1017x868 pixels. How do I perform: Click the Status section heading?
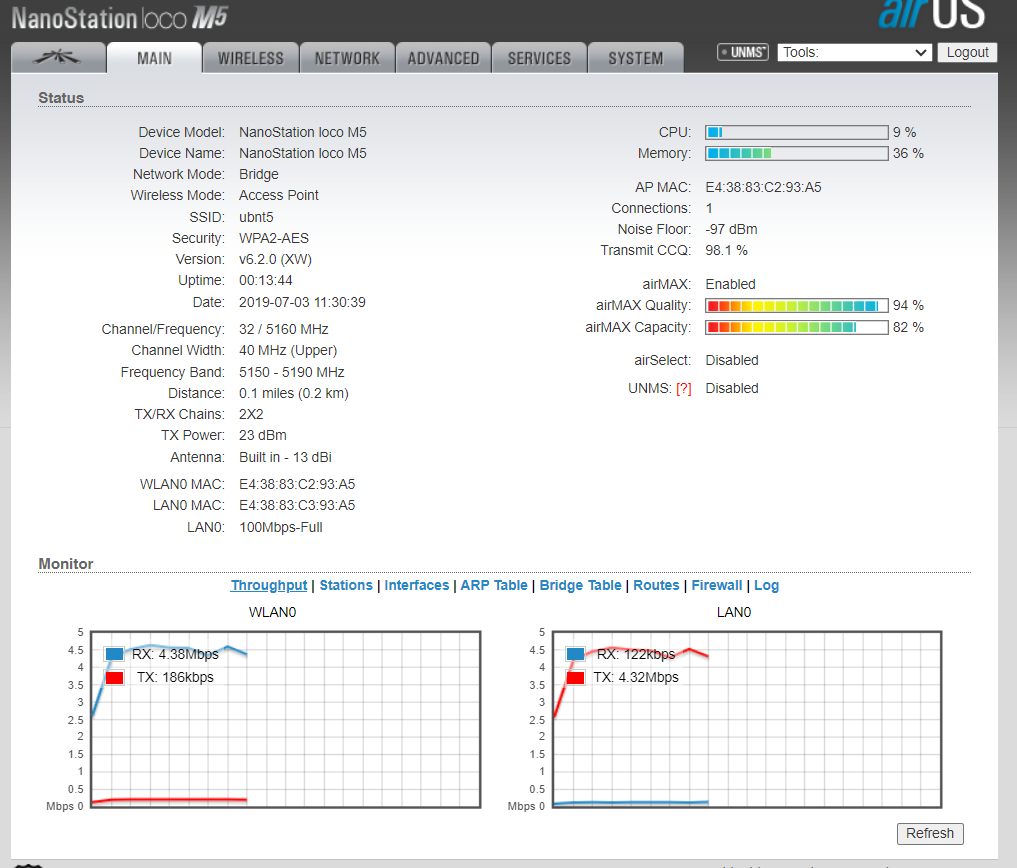click(x=61, y=98)
